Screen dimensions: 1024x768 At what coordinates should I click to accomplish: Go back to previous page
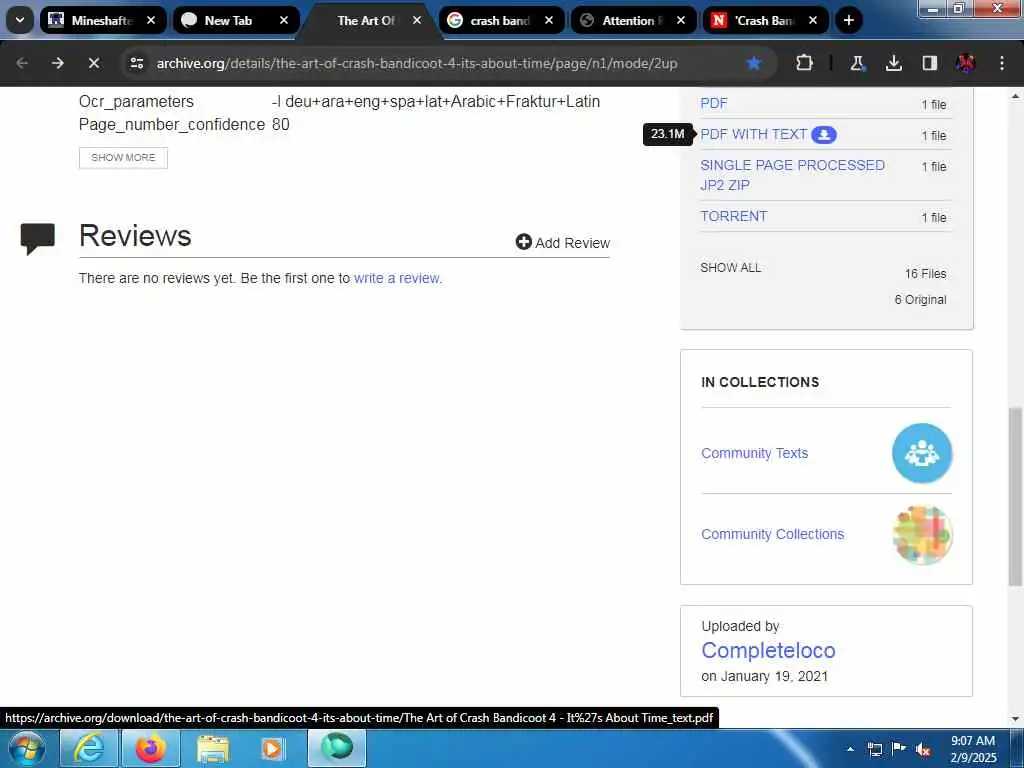point(22,63)
